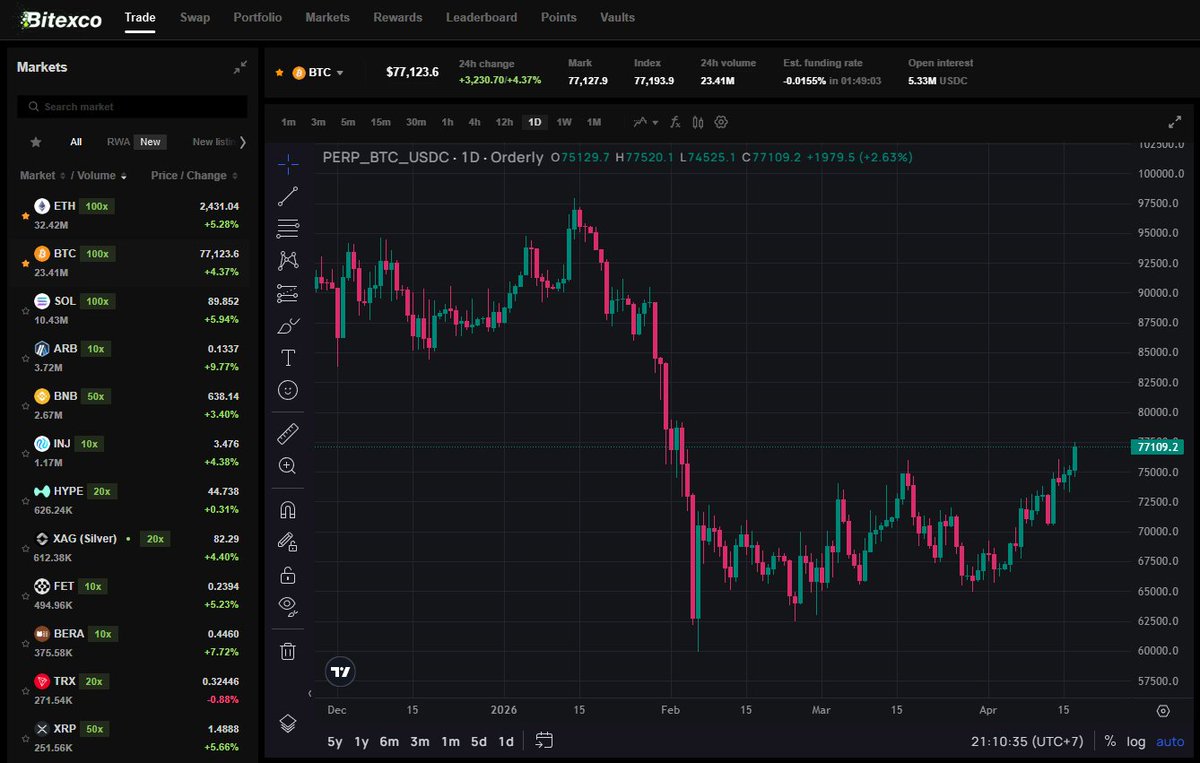Select the trend line drawing tool
This screenshot has width=1200, height=763.
[288, 196]
